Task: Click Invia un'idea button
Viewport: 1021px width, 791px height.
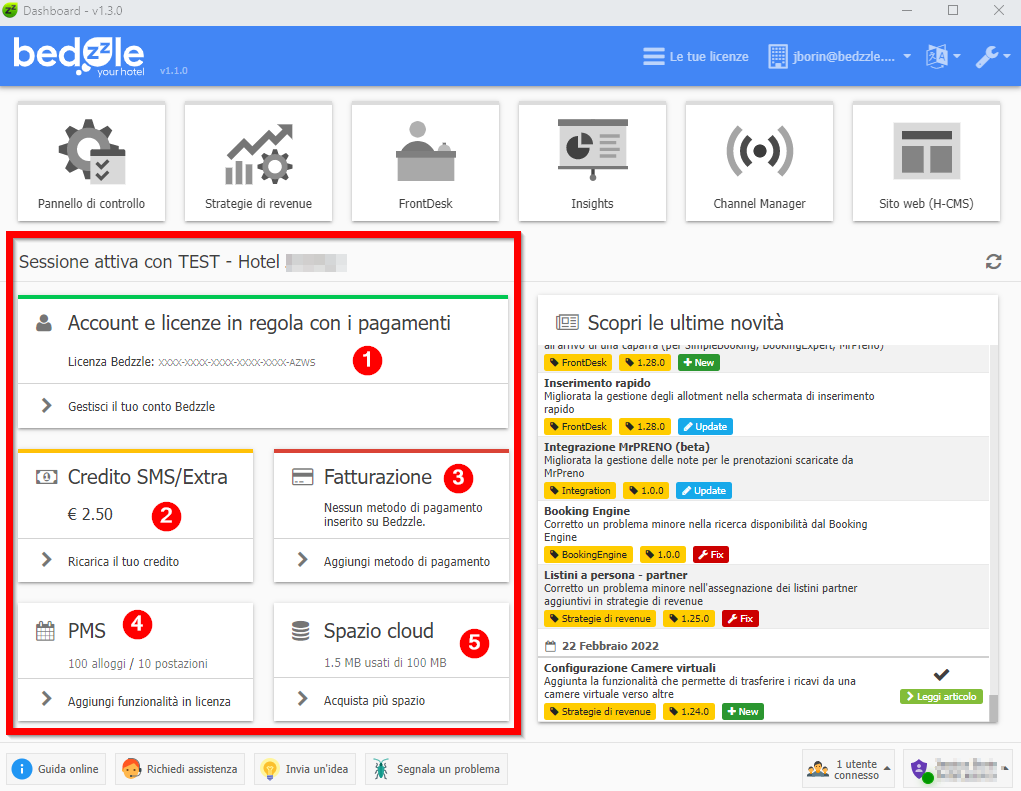Action: pyautogui.click(x=305, y=769)
